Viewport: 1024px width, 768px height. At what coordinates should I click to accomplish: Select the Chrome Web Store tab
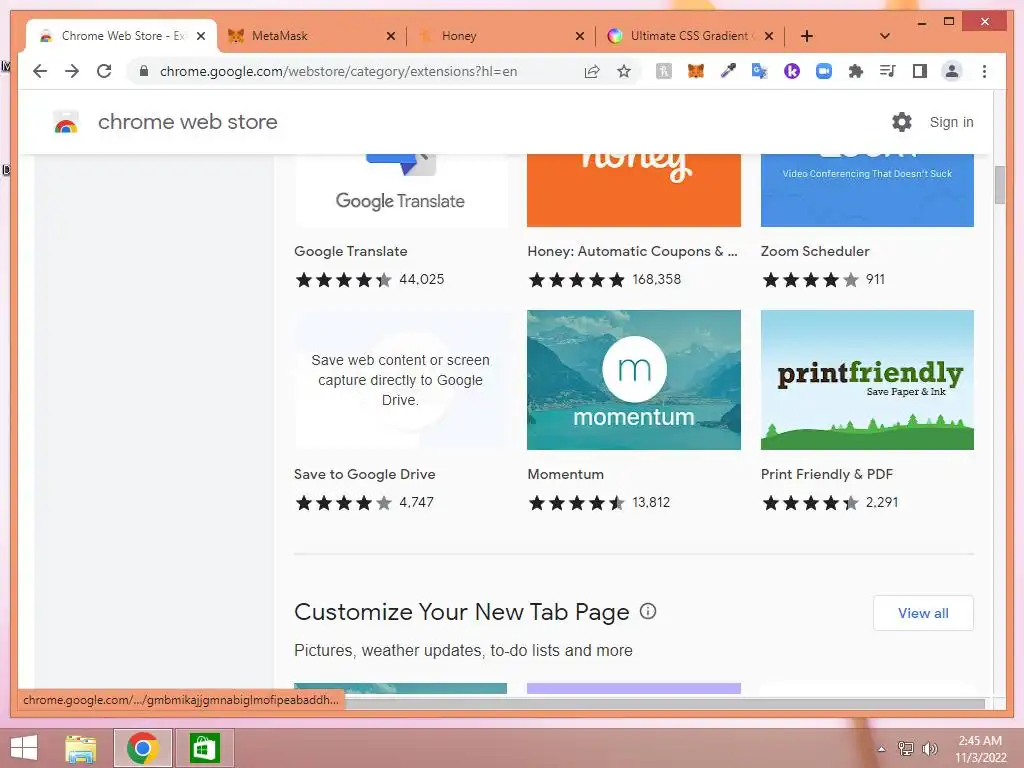[121, 36]
